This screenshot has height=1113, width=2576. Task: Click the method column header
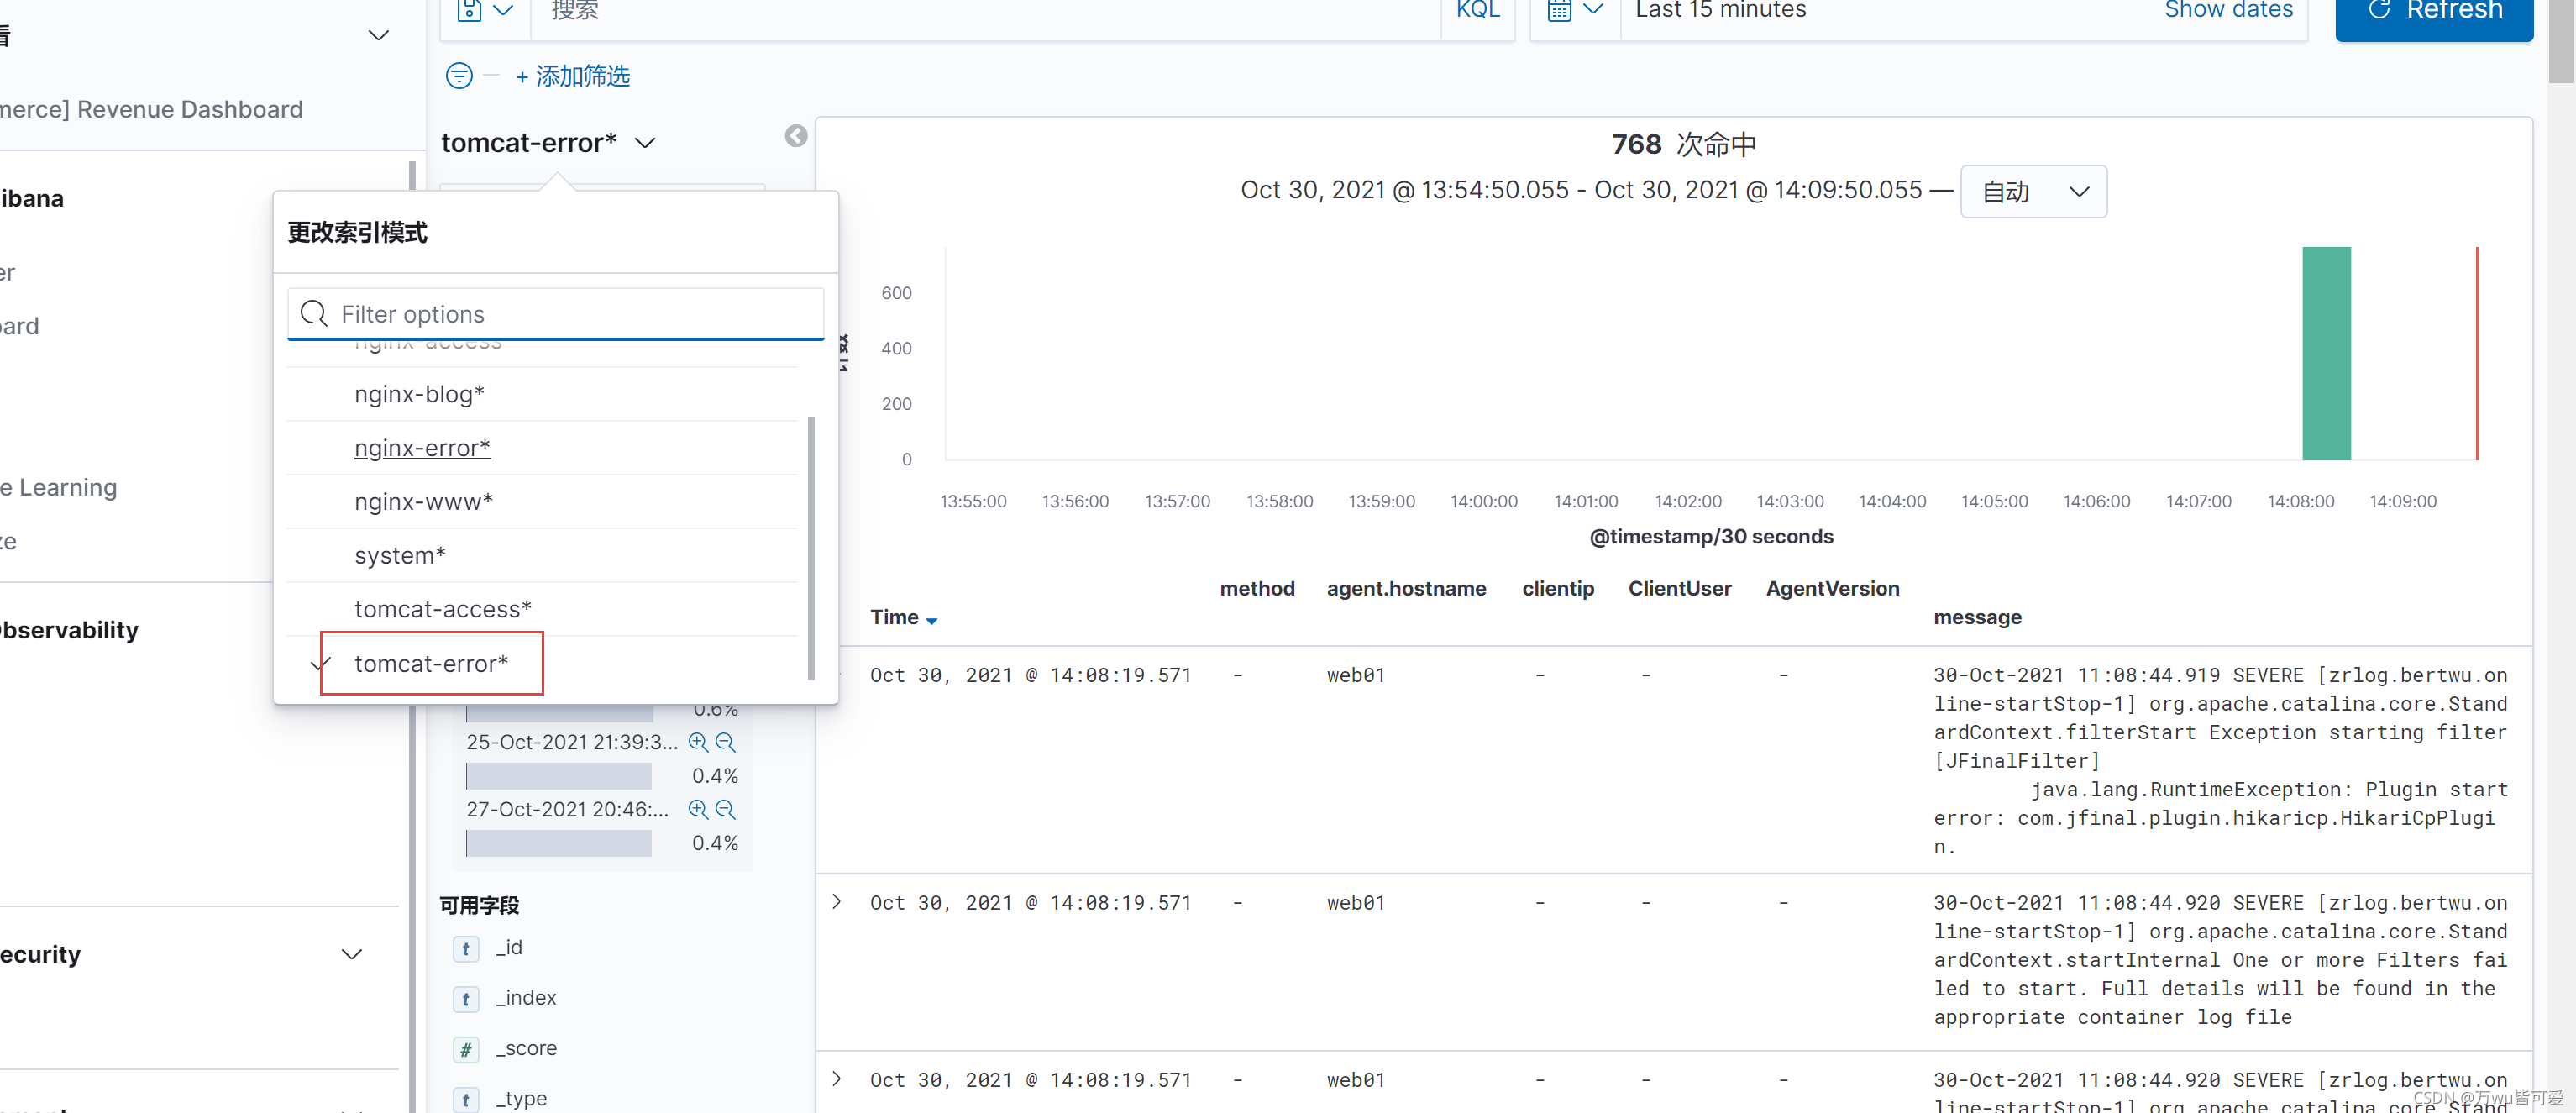pyautogui.click(x=1257, y=589)
